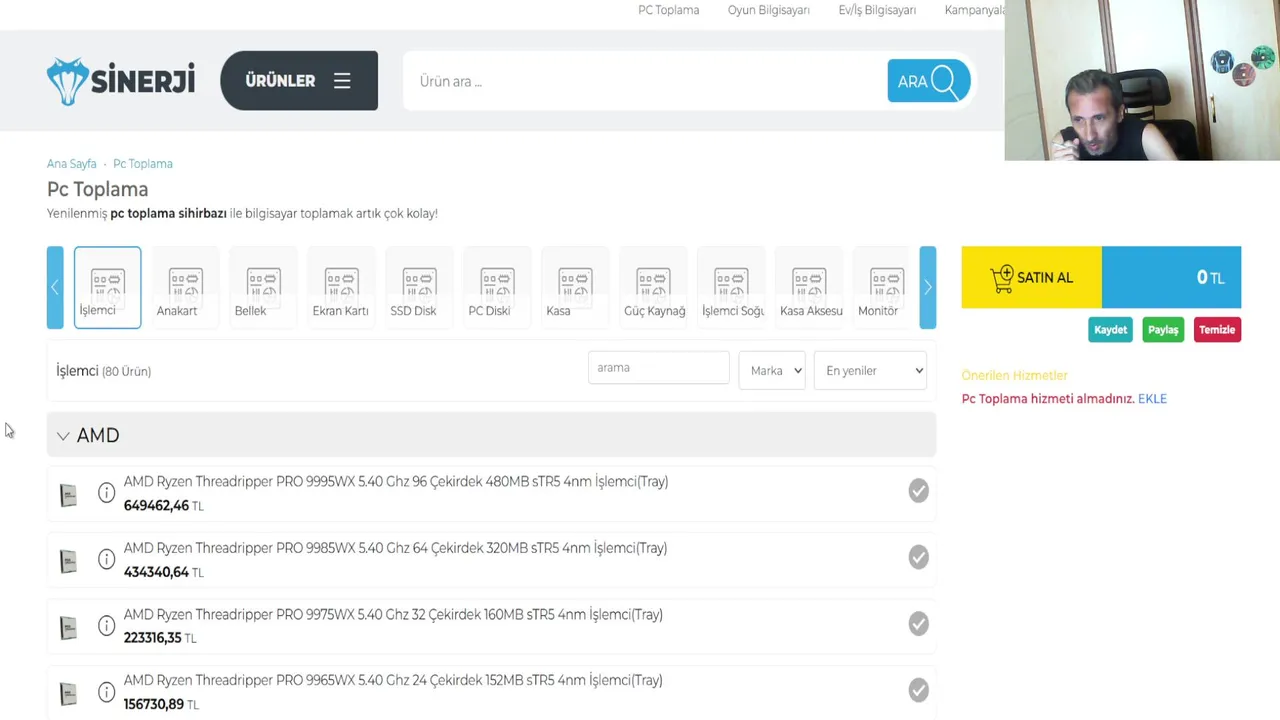Open the En yeniler sort dropdown
Screen dimensions: 1280x720
pyautogui.click(x=870, y=371)
